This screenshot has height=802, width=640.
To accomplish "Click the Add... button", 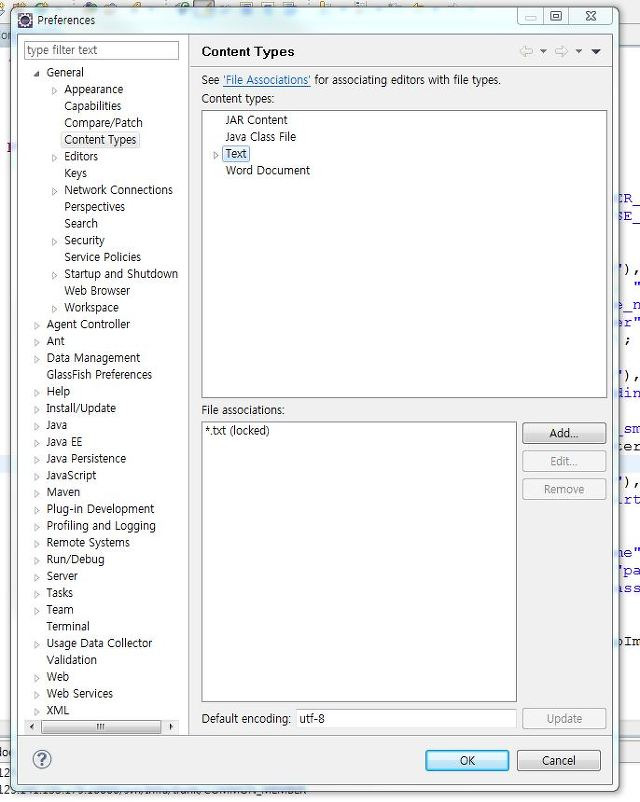I will coord(564,433).
